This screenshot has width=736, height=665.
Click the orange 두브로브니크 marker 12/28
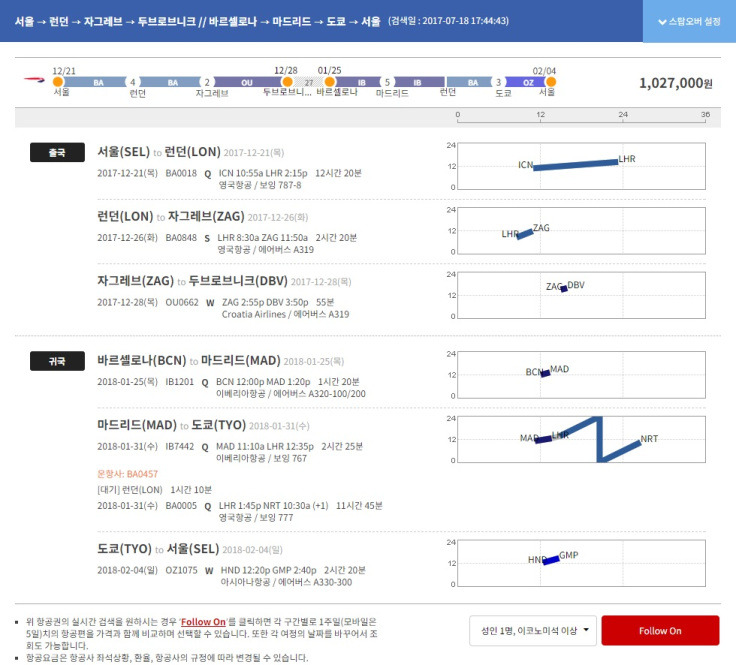(x=287, y=82)
